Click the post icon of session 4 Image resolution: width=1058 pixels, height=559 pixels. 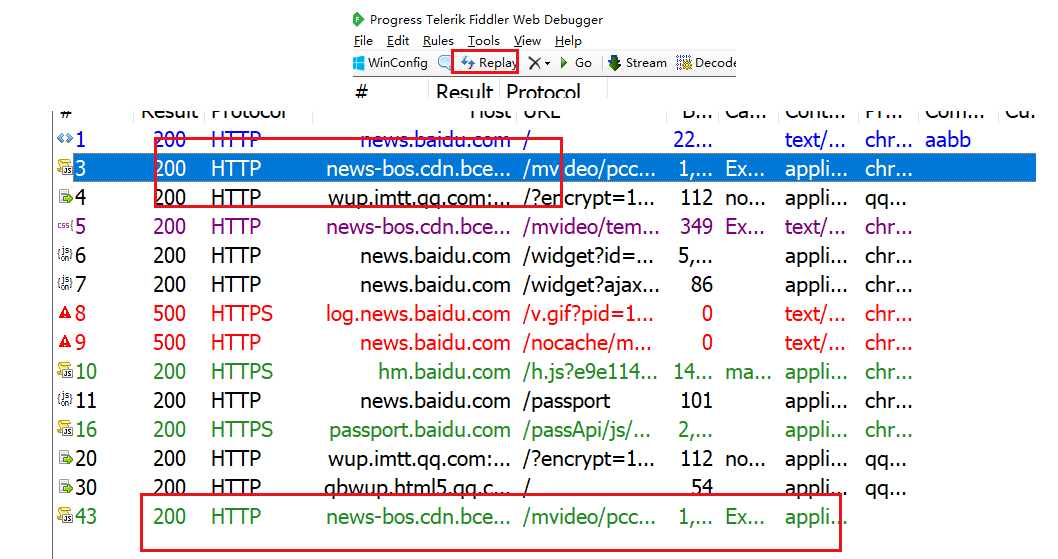[x=65, y=197]
